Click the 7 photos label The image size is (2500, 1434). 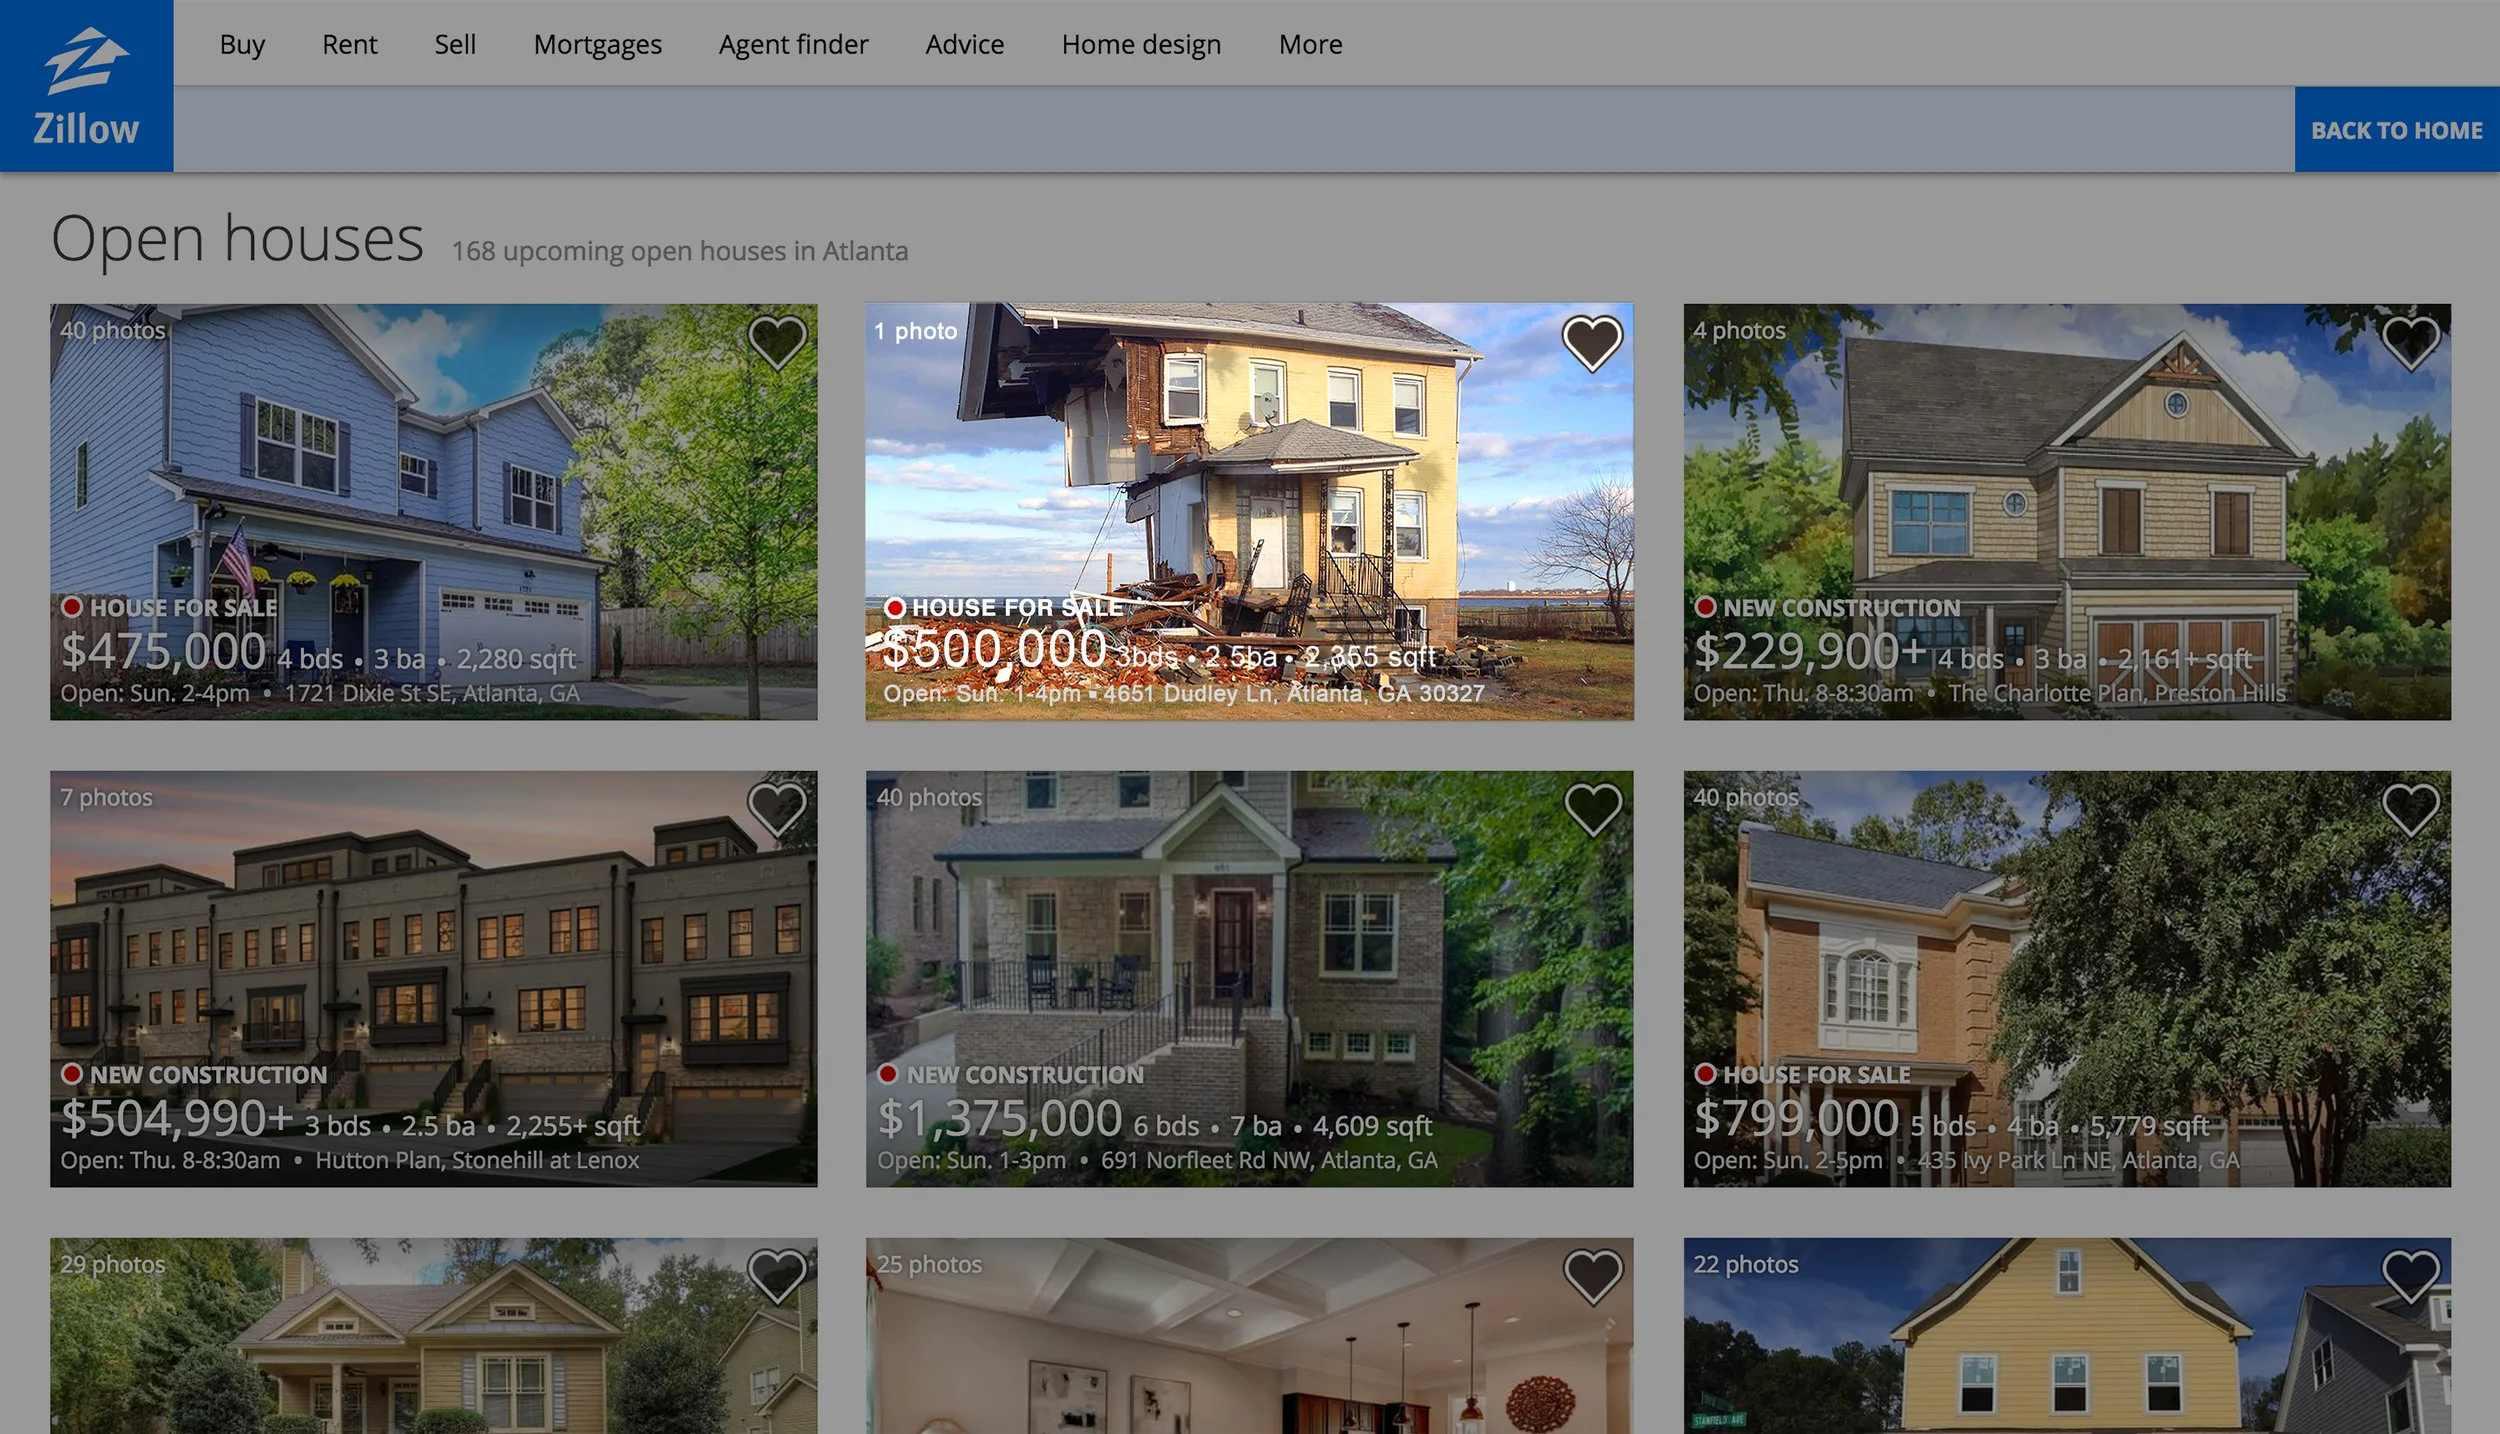tap(106, 797)
